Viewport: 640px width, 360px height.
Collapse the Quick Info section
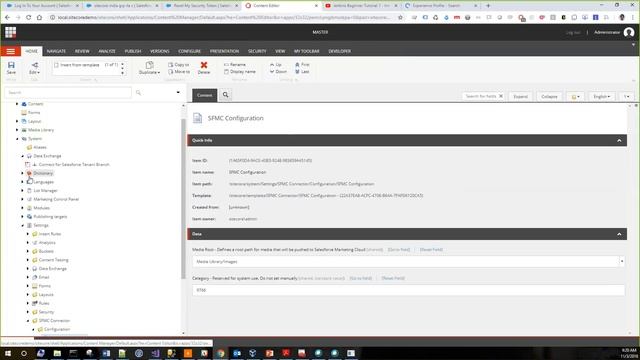pyautogui.click(x=619, y=140)
